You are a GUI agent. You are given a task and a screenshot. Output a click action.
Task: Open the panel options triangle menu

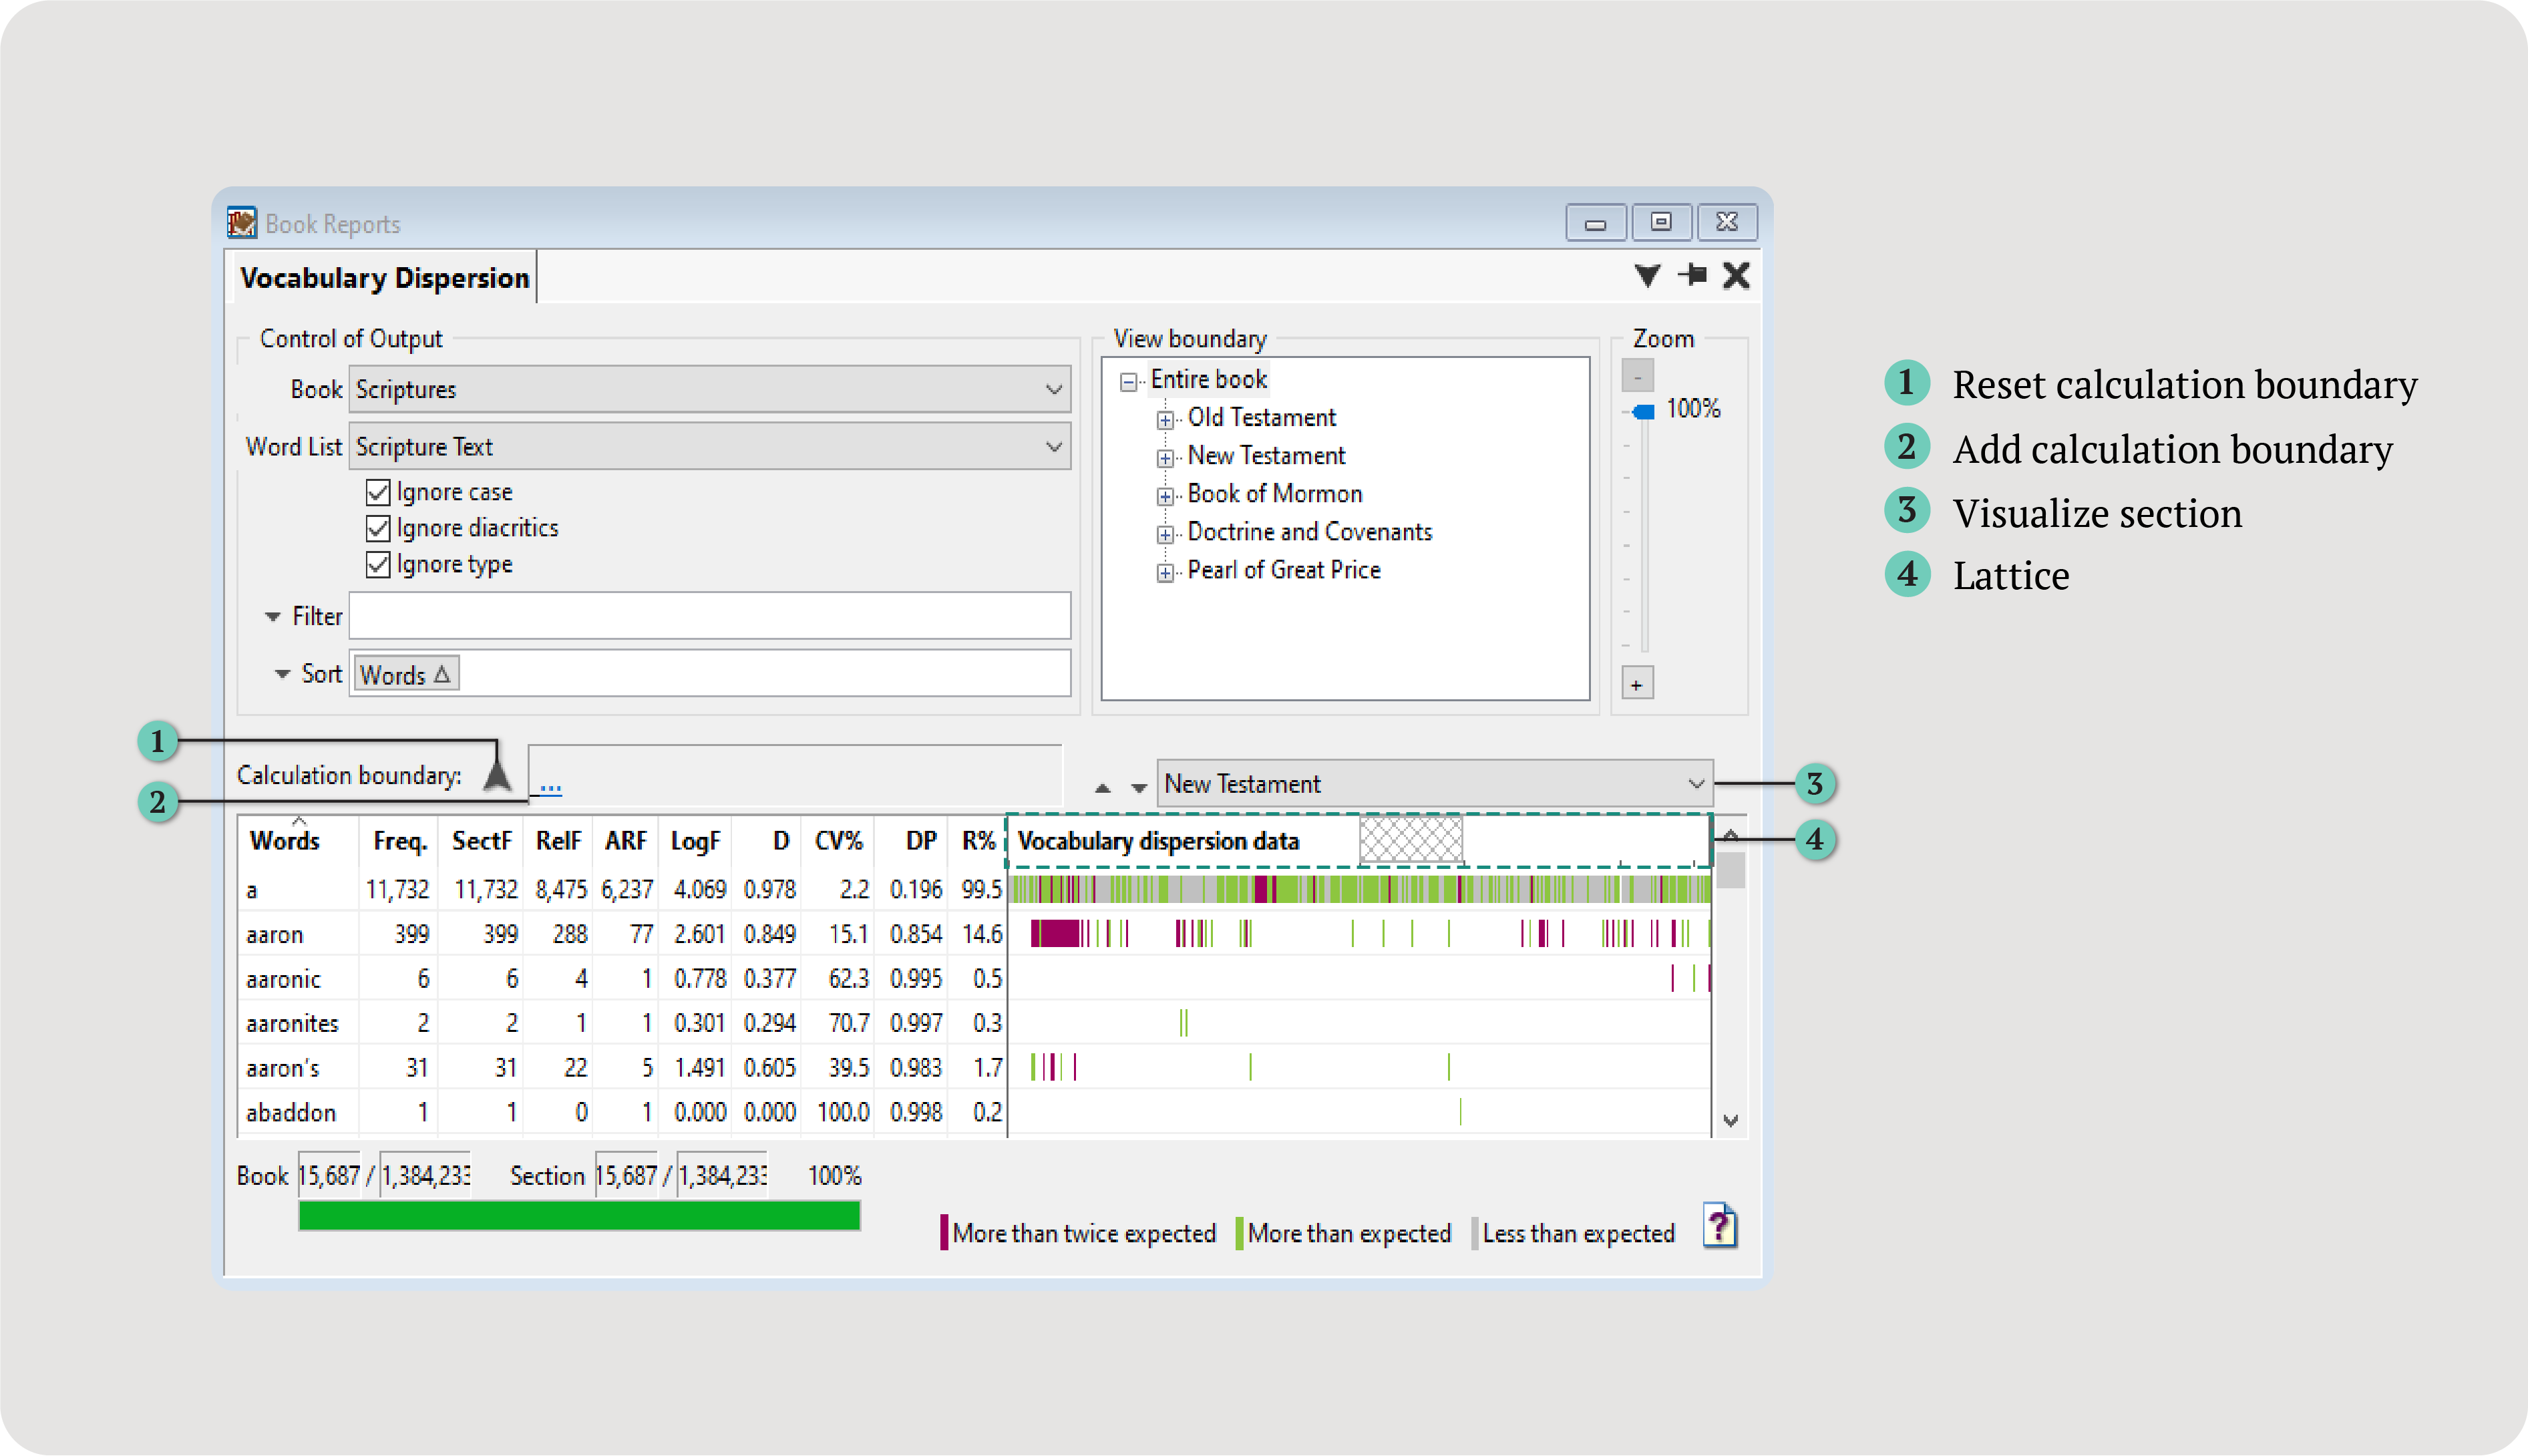point(1647,275)
